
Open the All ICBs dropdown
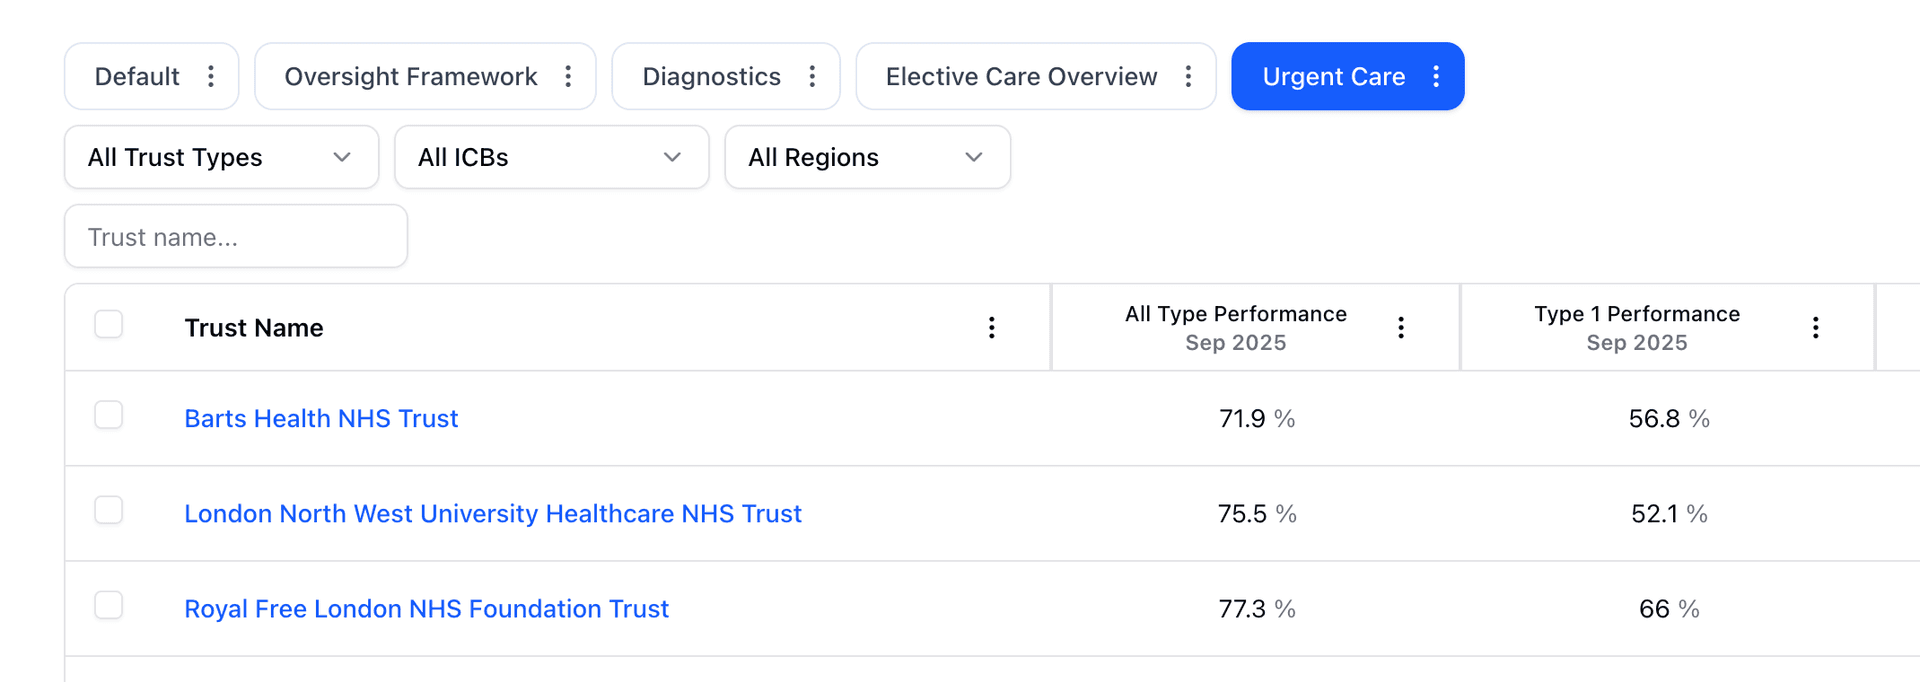551,157
